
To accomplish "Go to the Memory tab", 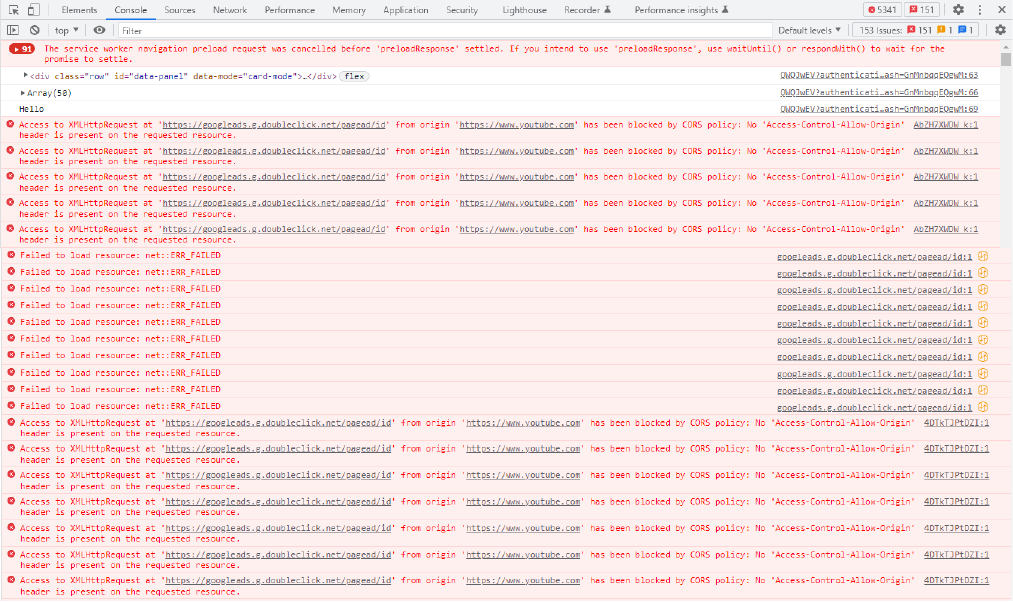I will tap(349, 10).
